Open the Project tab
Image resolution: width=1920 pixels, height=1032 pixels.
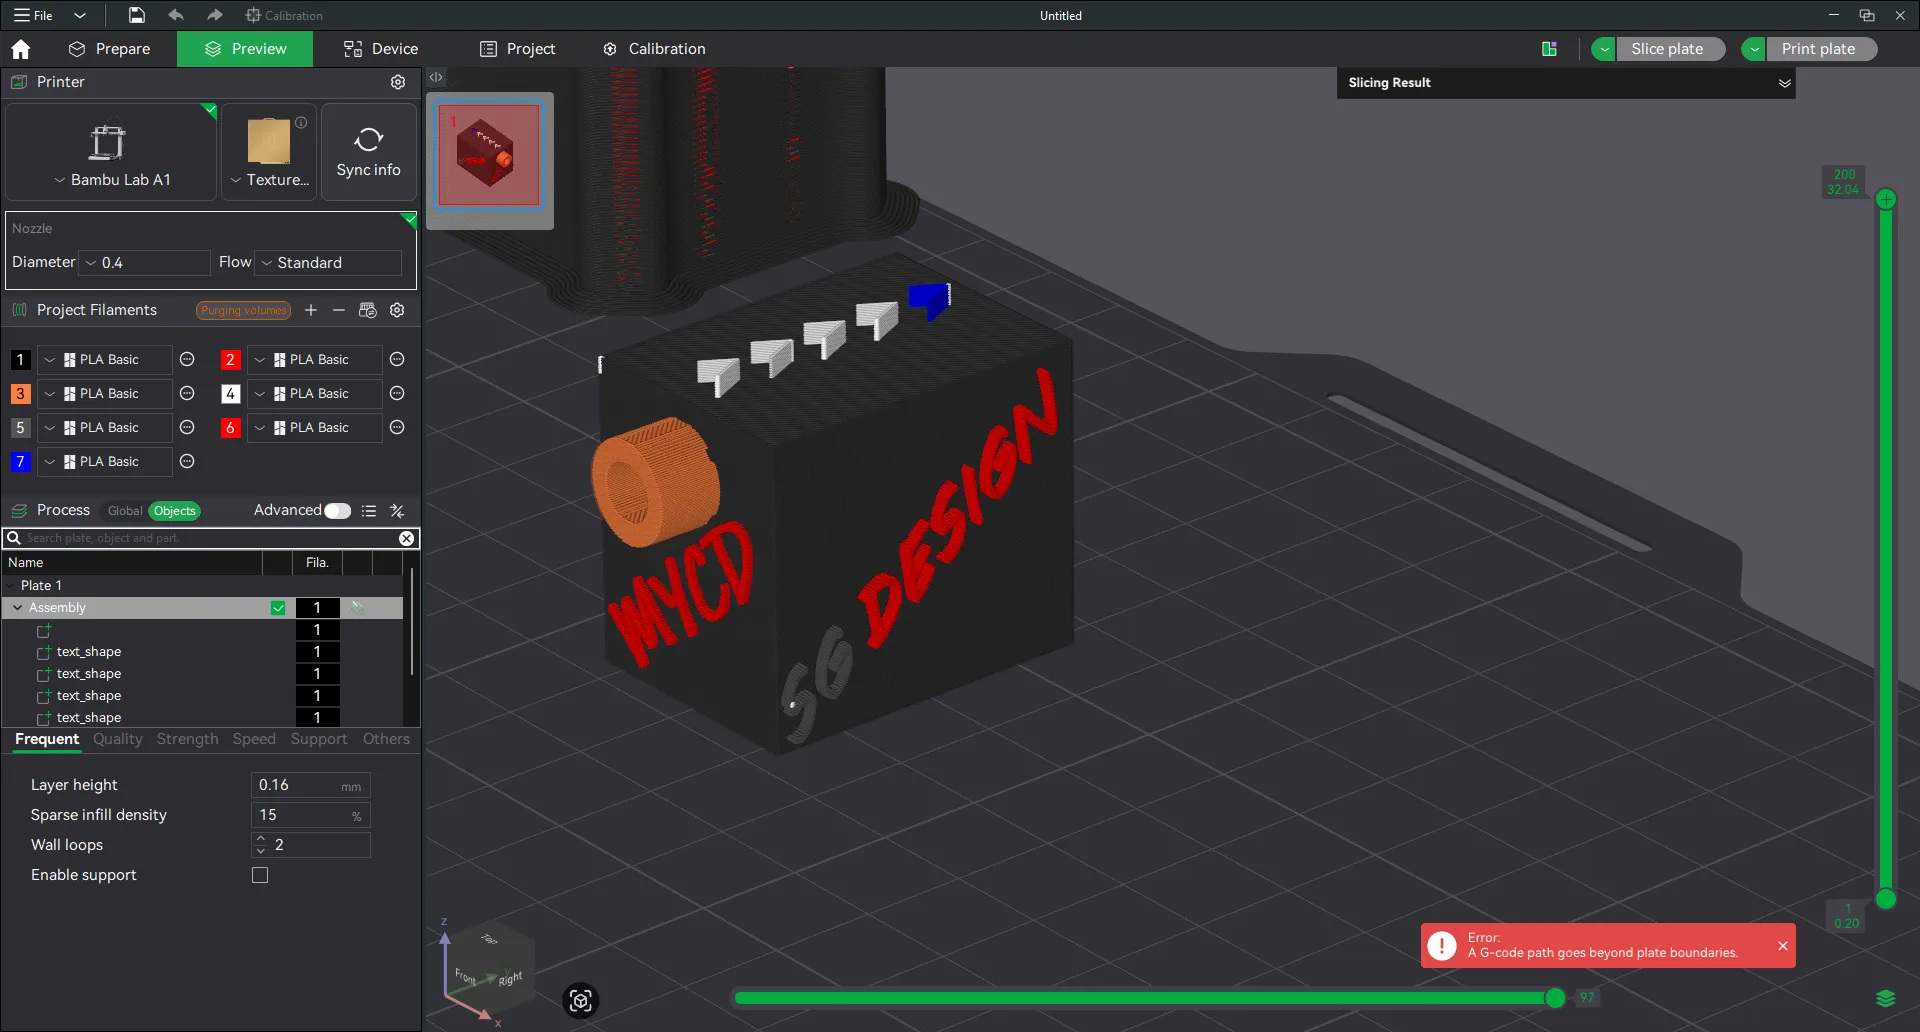click(517, 49)
